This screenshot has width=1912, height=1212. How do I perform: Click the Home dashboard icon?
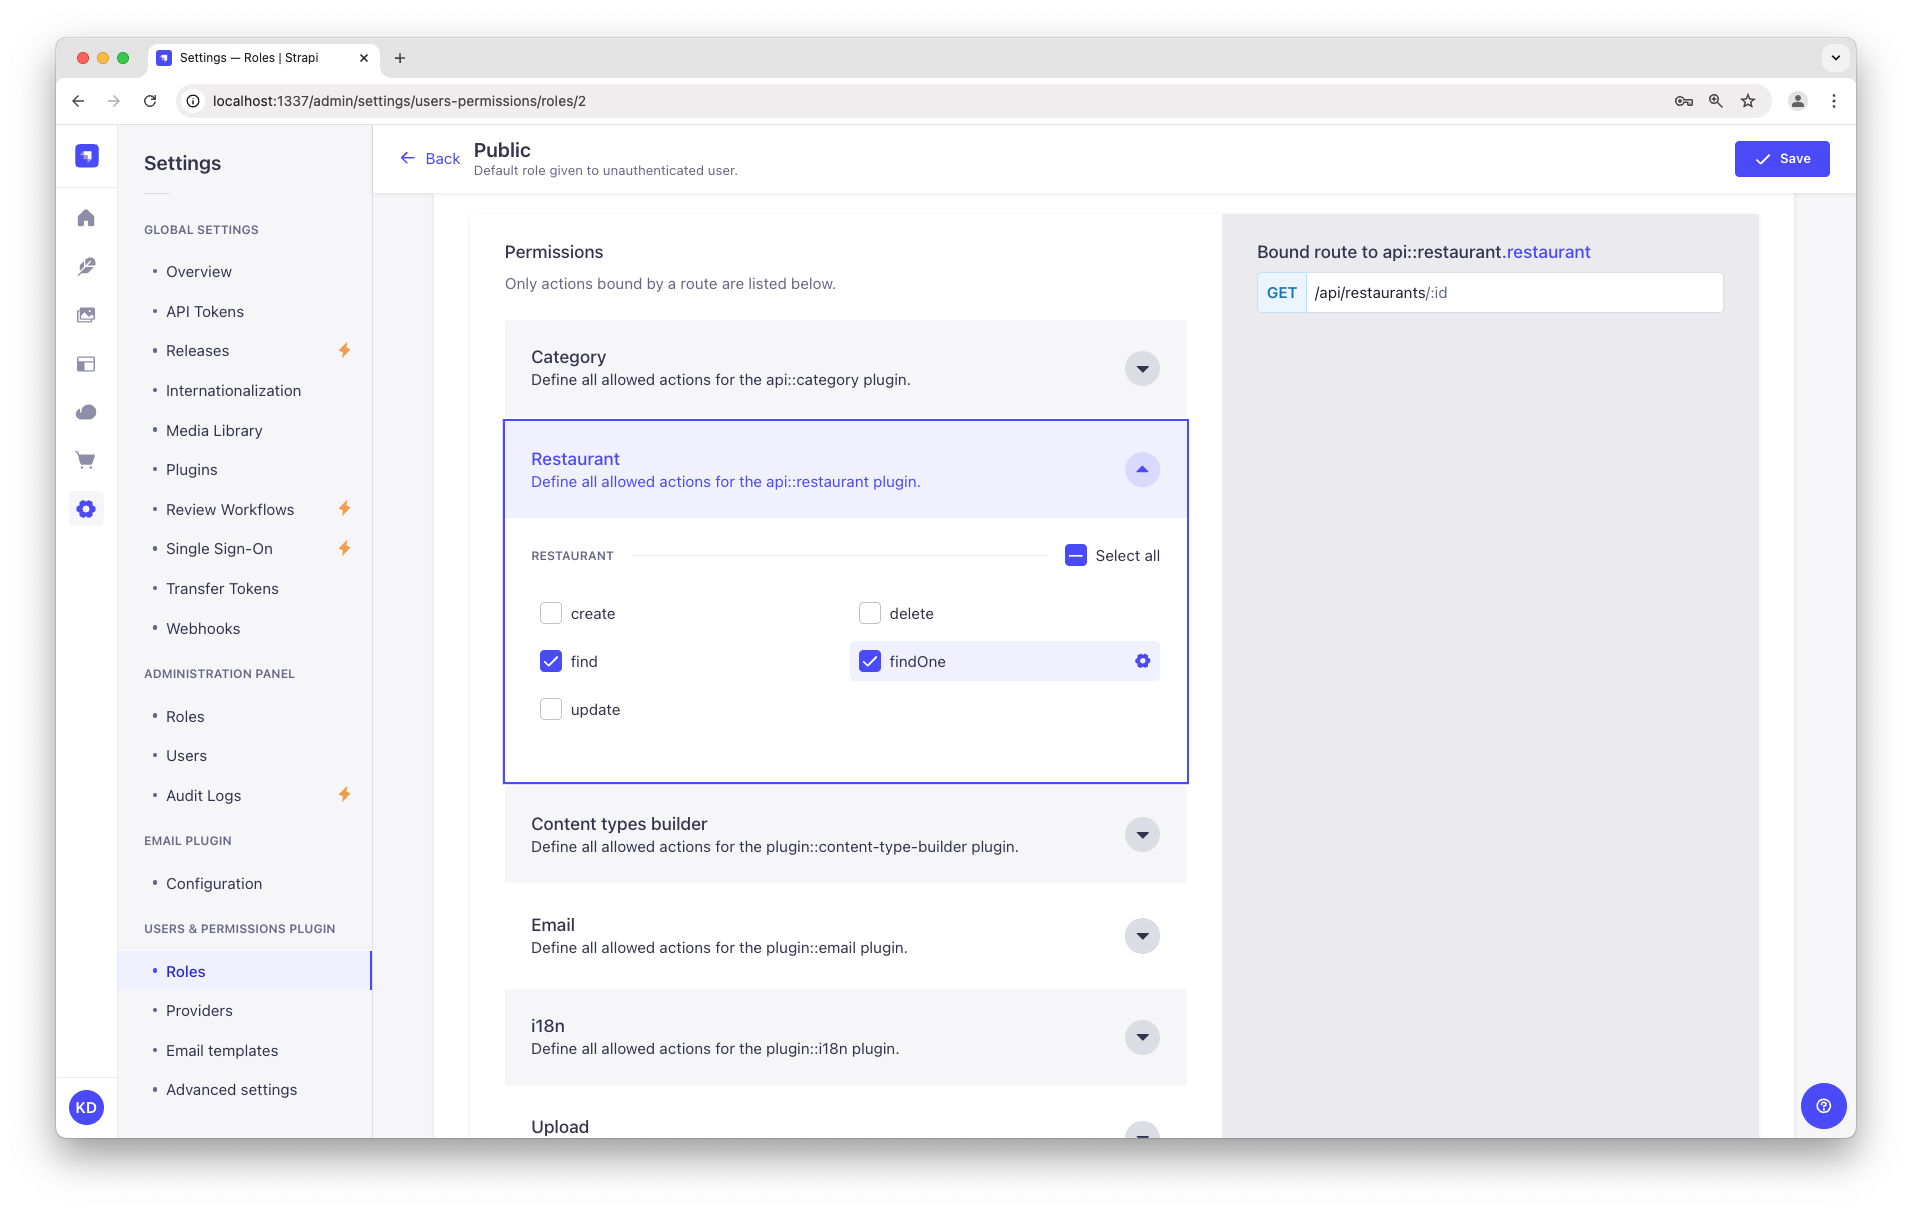coord(86,218)
